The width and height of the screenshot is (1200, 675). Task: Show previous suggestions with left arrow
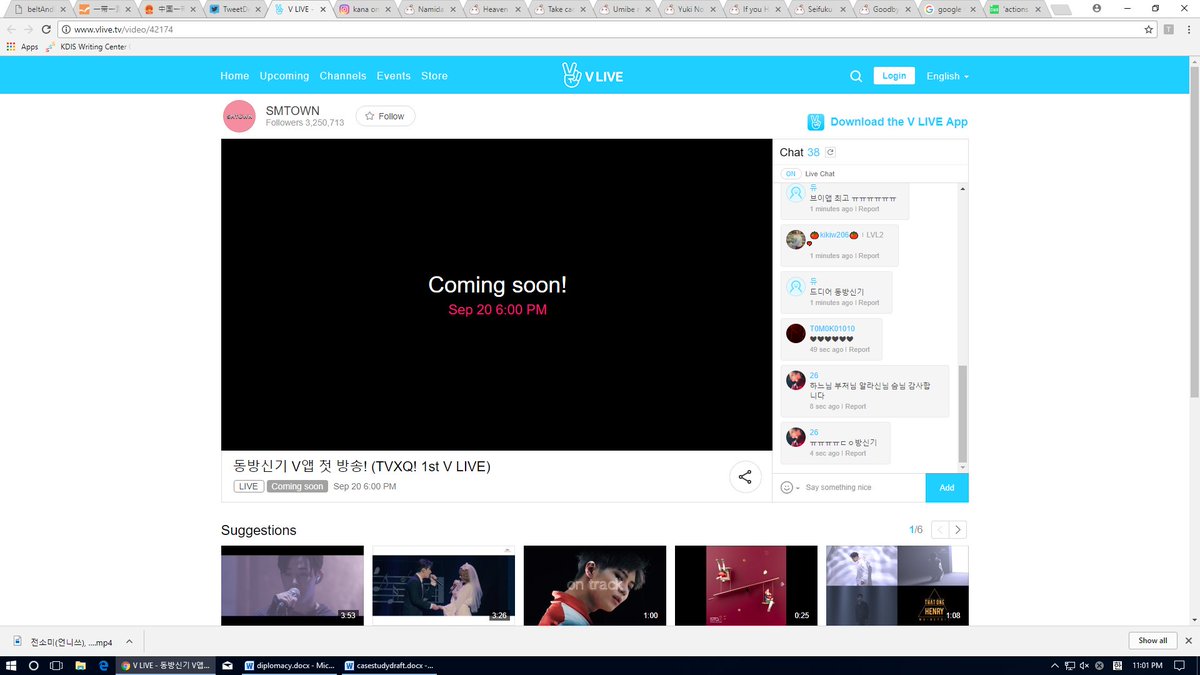[940, 530]
